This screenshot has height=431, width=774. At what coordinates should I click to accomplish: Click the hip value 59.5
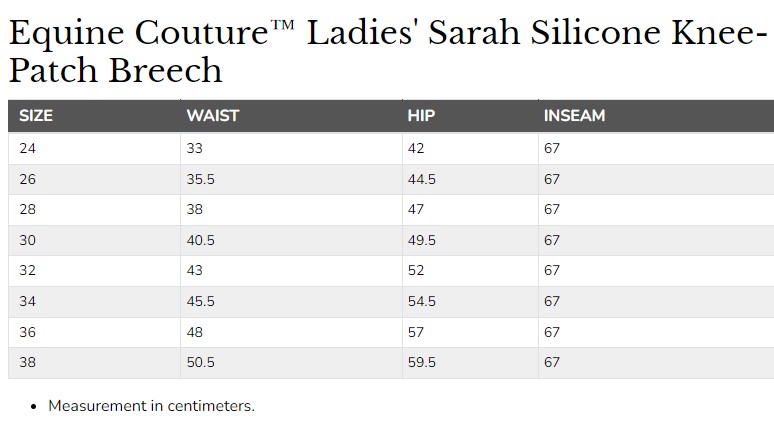click(422, 362)
